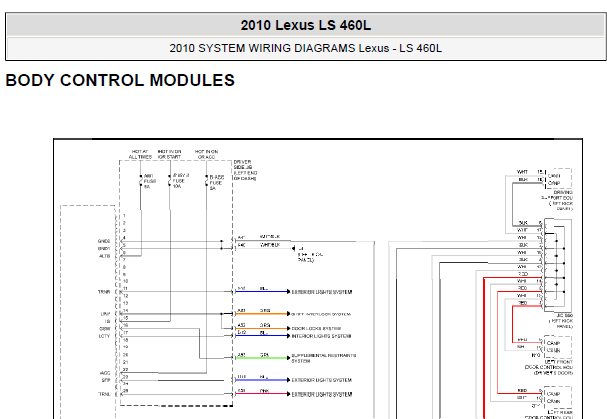The height and width of the screenshot is (419, 607).
Task: Click the B-ACC fuse label
Action: click(216, 182)
